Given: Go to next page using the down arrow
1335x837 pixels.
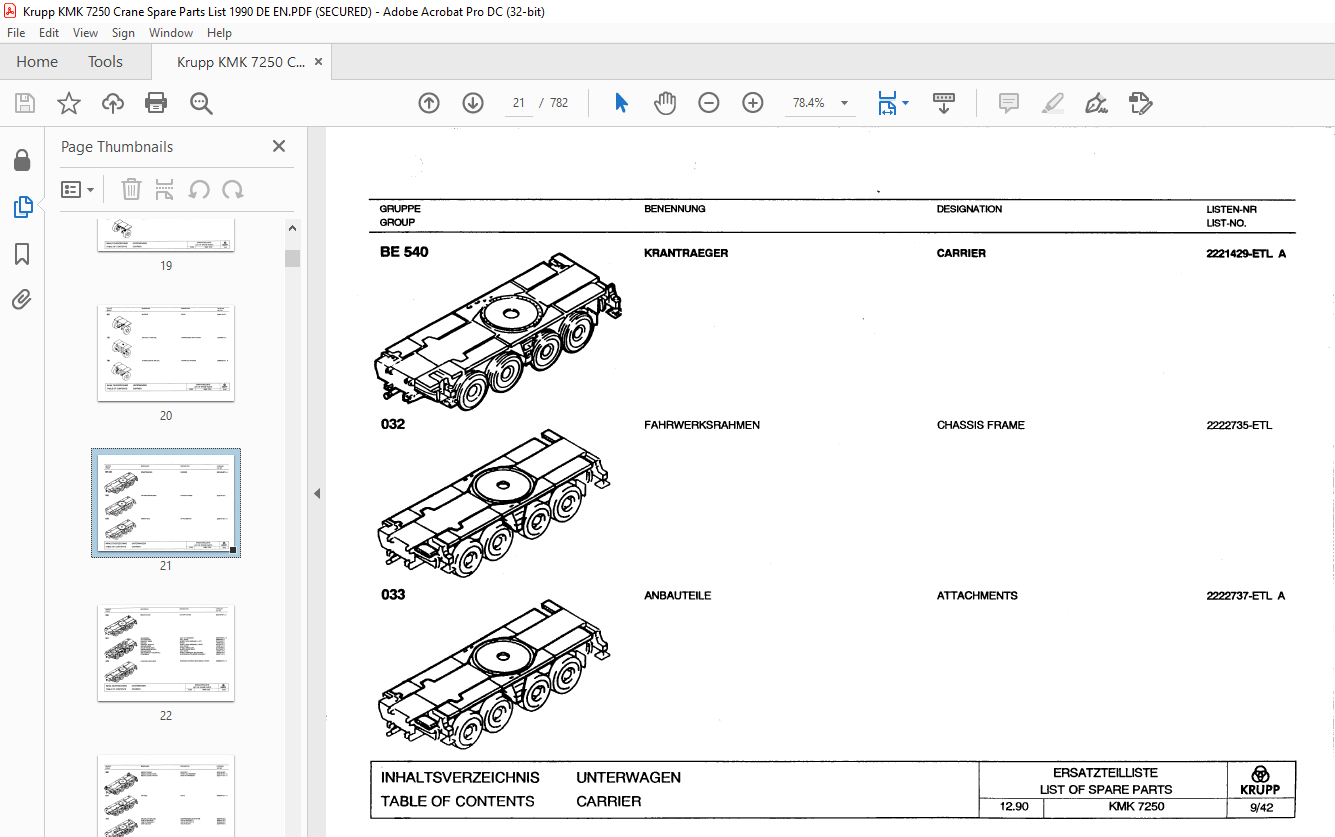Looking at the screenshot, I should coord(473,103).
